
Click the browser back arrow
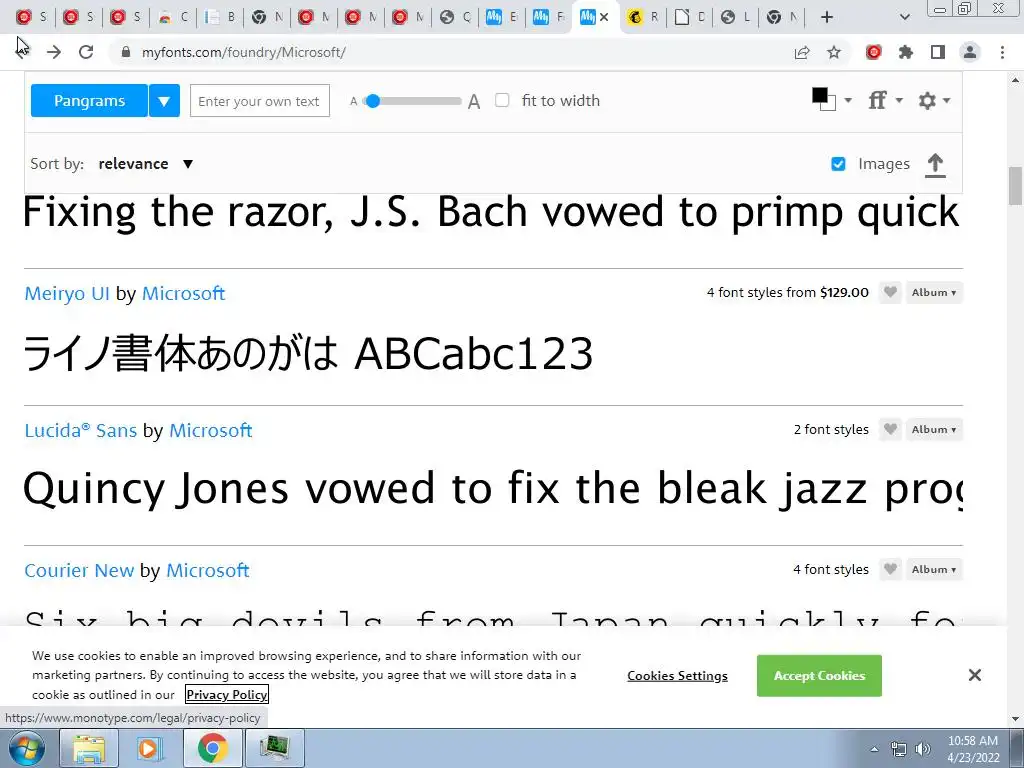coord(22,52)
